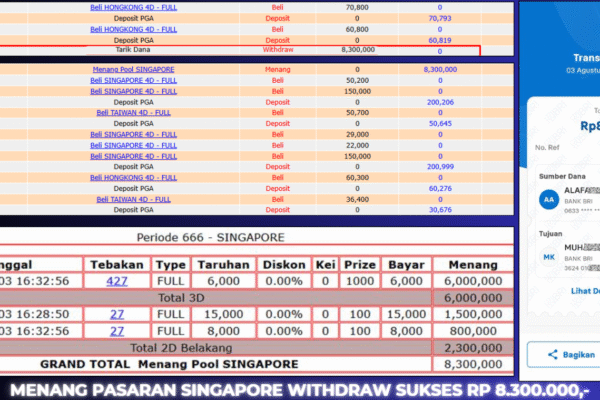
Task: Select the 2,300,000 total value
Action: (473, 348)
